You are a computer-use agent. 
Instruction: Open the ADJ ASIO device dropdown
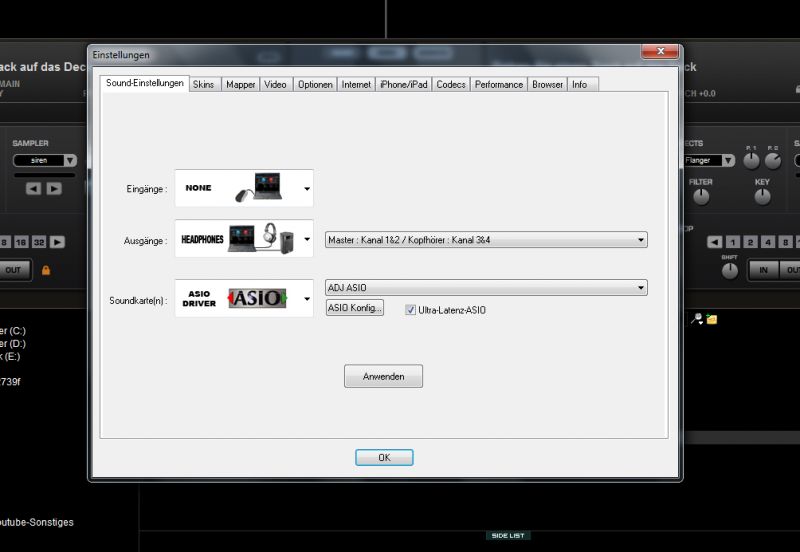click(x=639, y=288)
